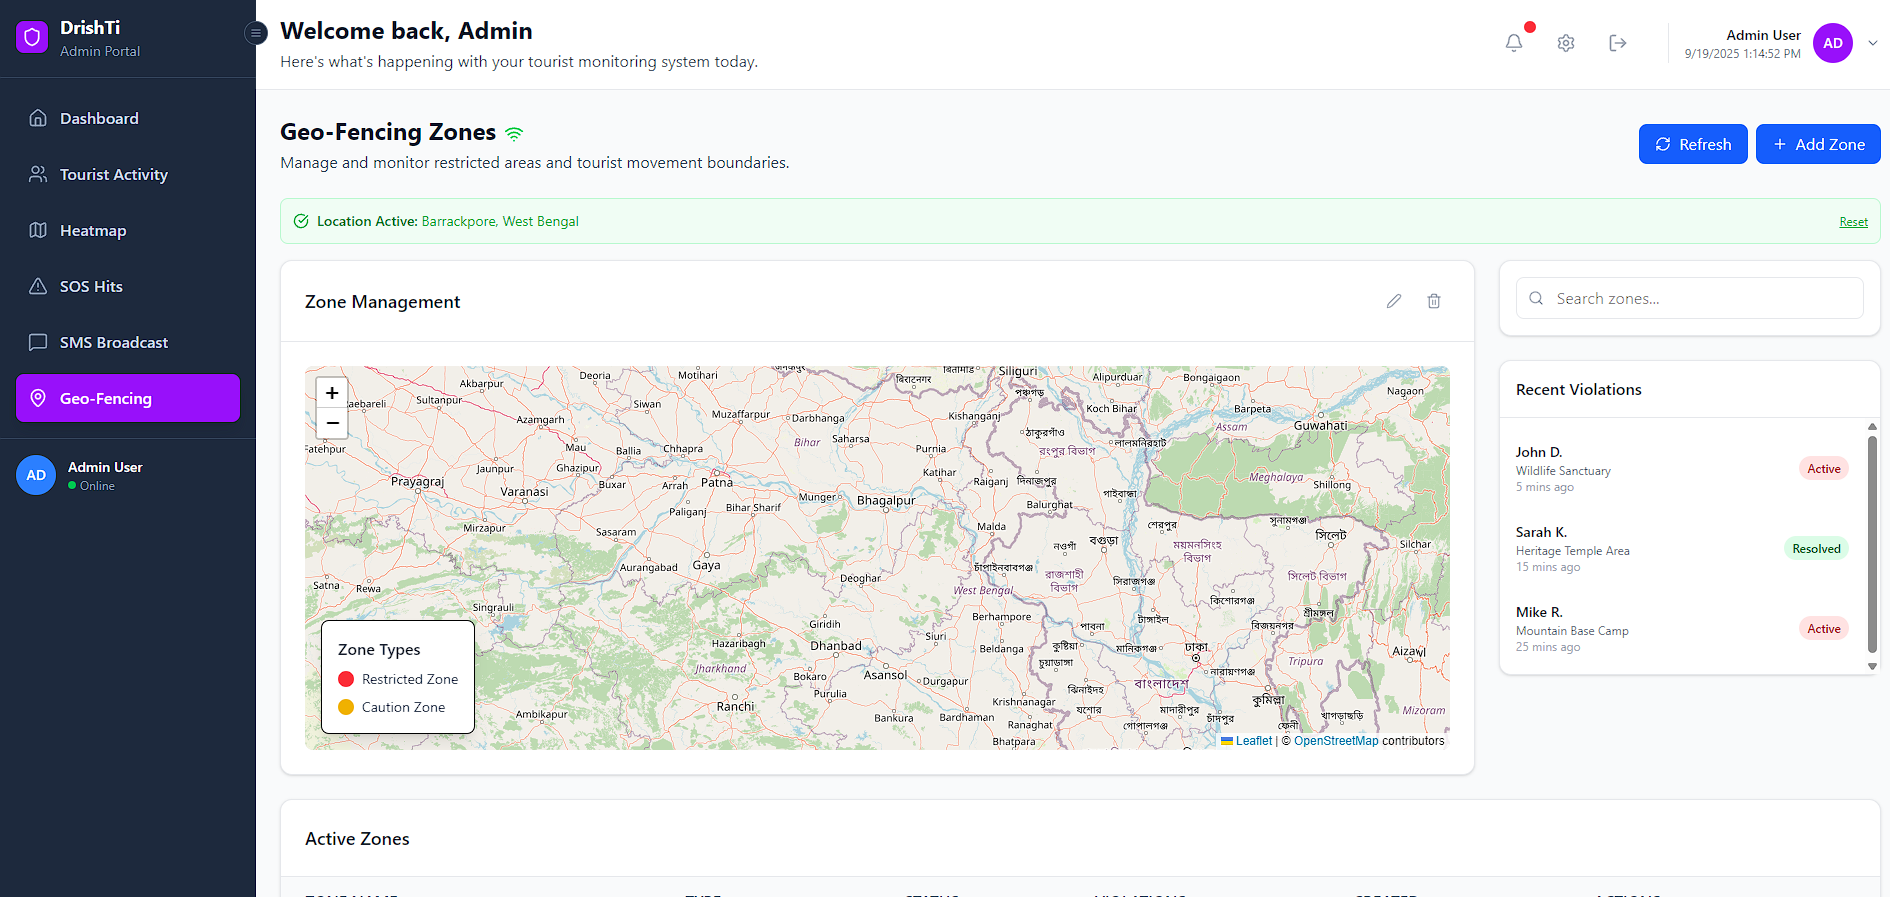
Task: Select the Geo-Fencing menu item
Action: pyautogui.click(x=128, y=398)
